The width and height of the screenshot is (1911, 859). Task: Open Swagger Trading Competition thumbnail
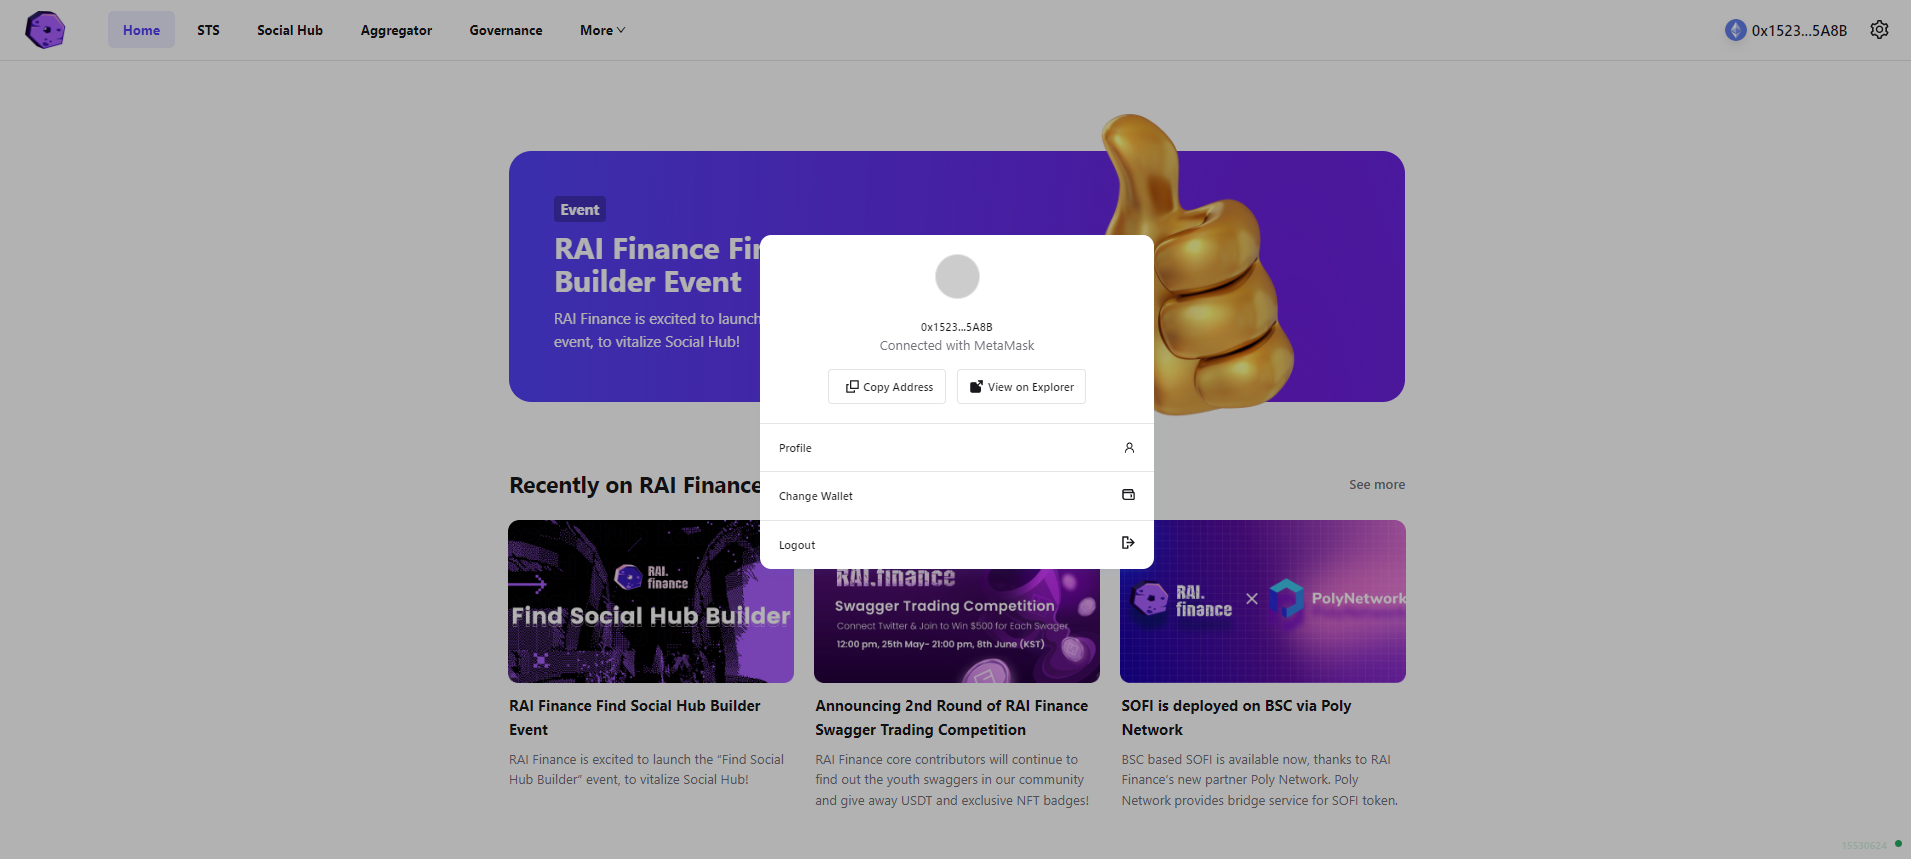(x=957, y=626)
